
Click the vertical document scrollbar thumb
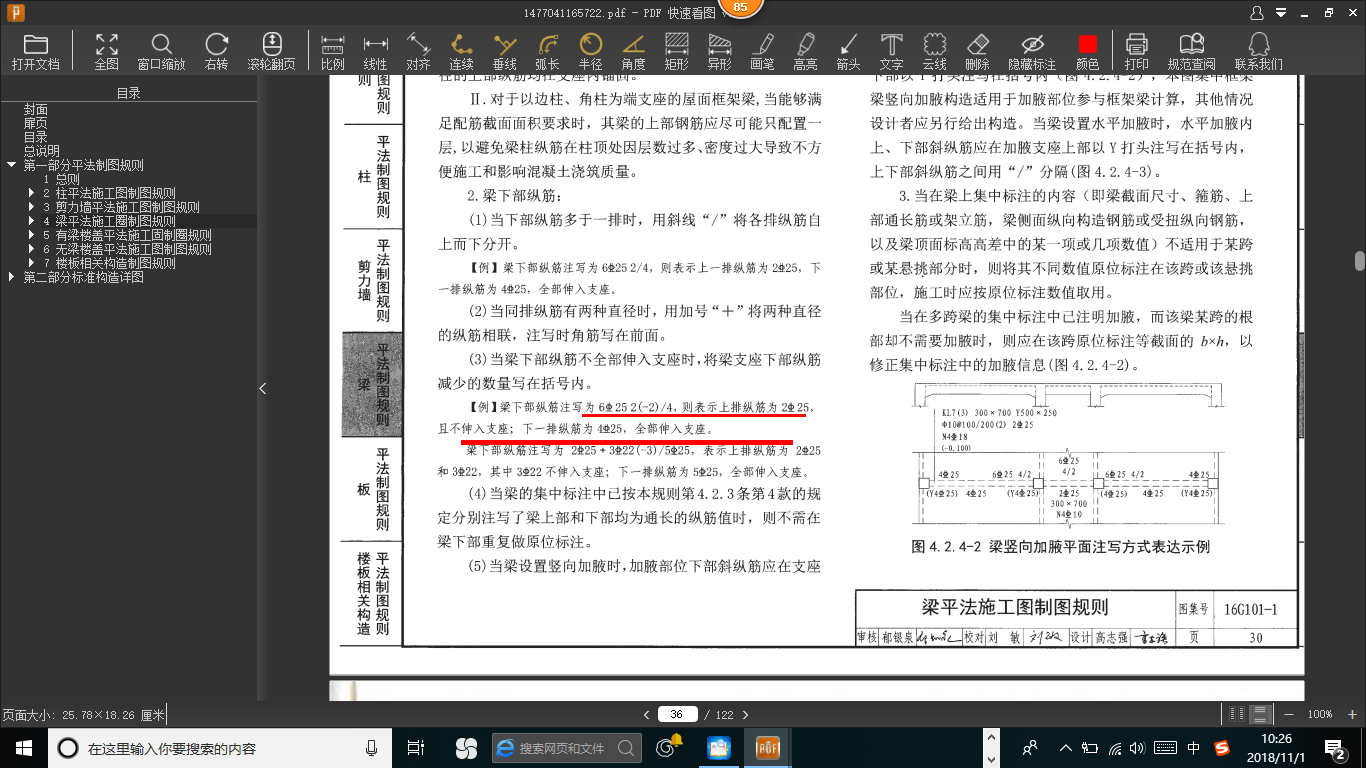click(x=1359, y=261)
